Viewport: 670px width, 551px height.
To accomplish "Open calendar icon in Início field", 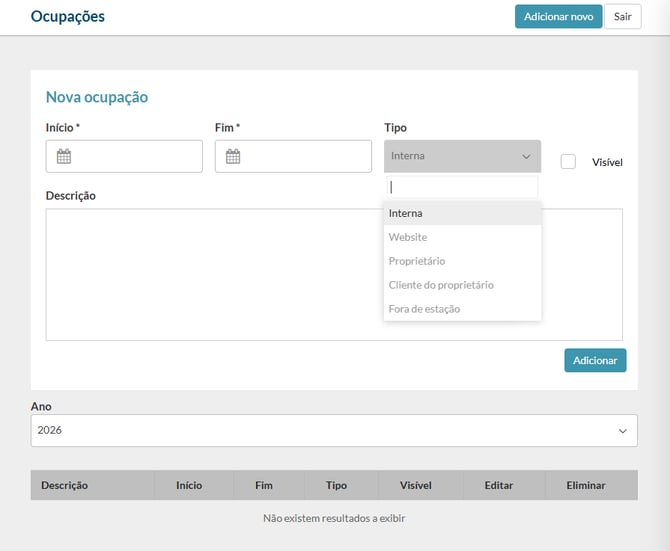I will tap(64, 156).
